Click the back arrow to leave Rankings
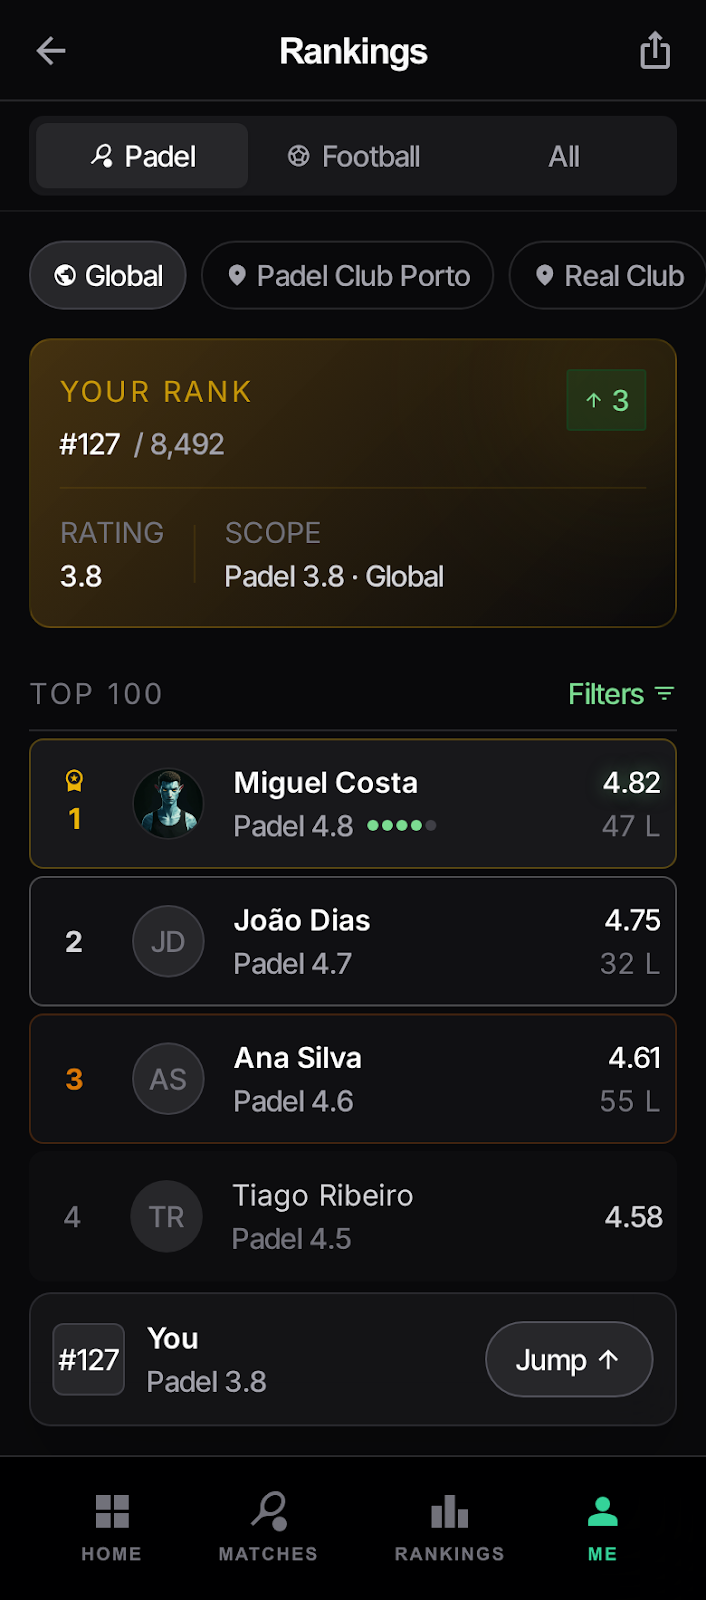 (x=51, y=50)
